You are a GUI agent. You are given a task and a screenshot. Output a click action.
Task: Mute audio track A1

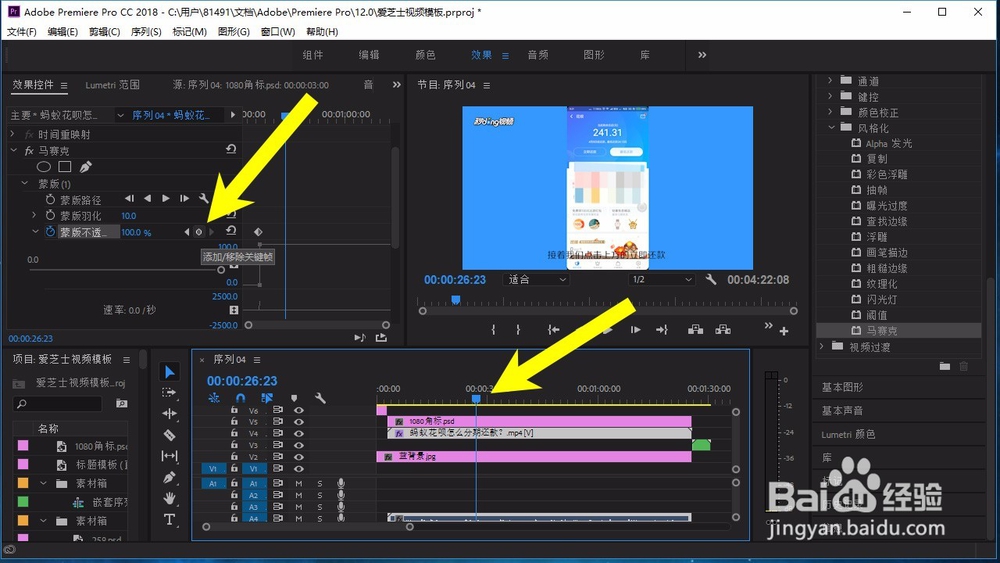298,483
